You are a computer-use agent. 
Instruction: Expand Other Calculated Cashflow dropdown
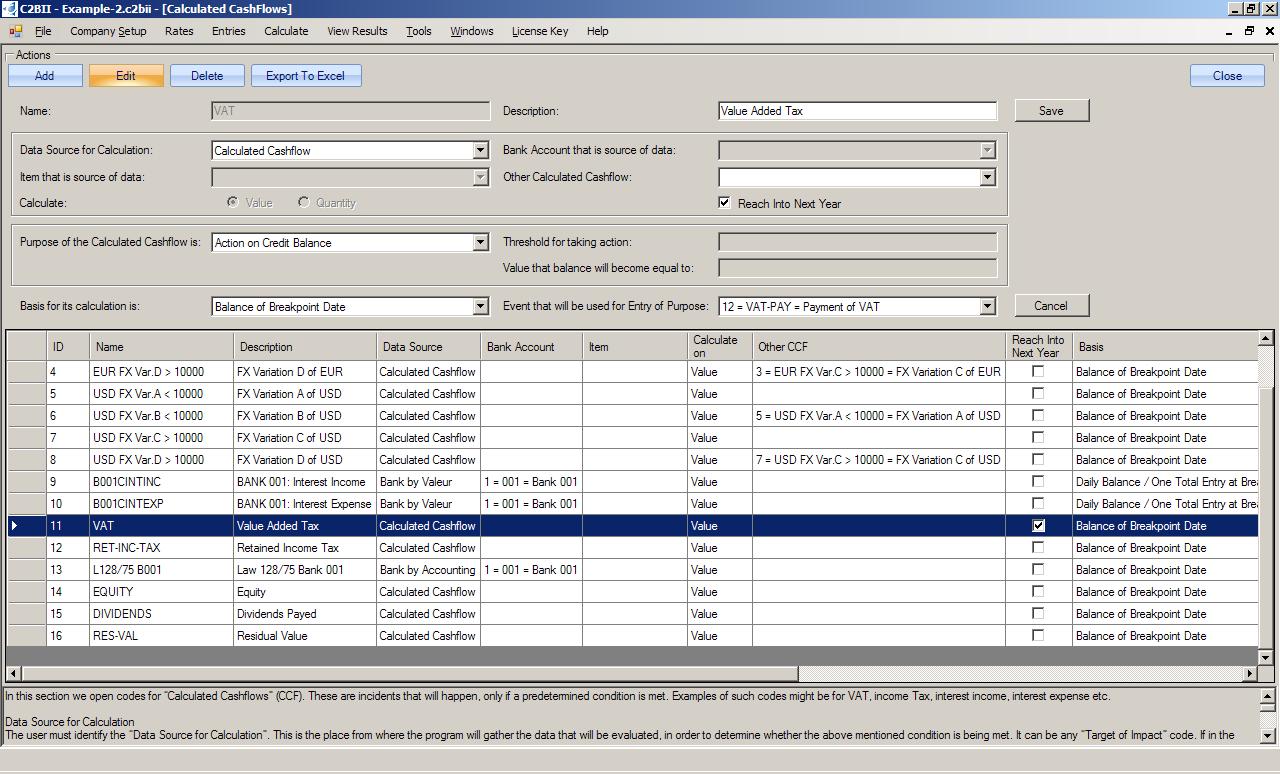point(987,177)
